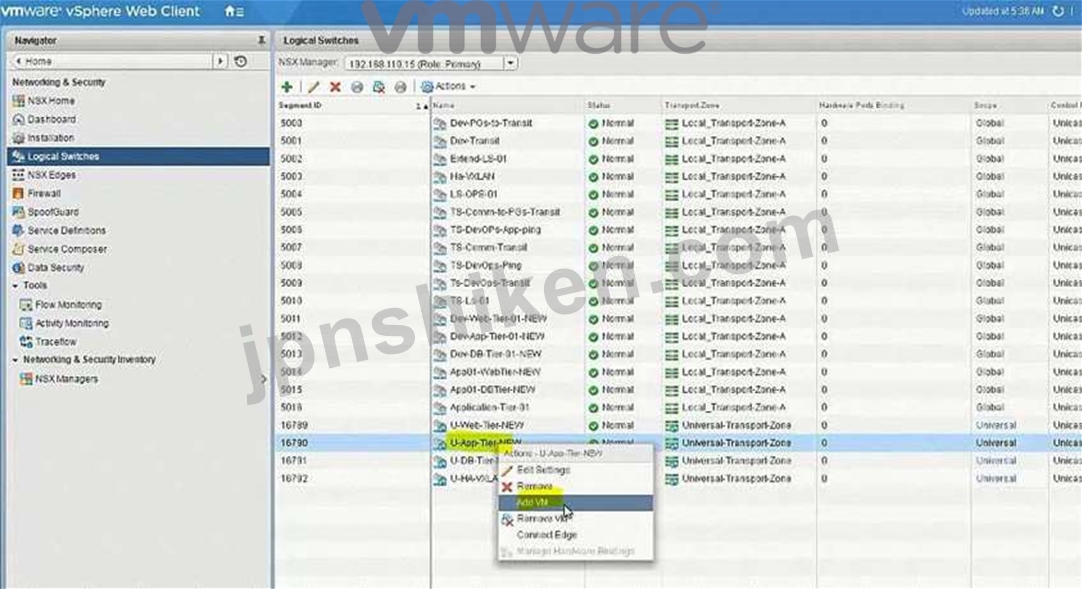The width and height of the screenshot is (1082, 589).
Task: Click the Service Definitions icon in the Navigator
Action: click(x=19, y=231)
